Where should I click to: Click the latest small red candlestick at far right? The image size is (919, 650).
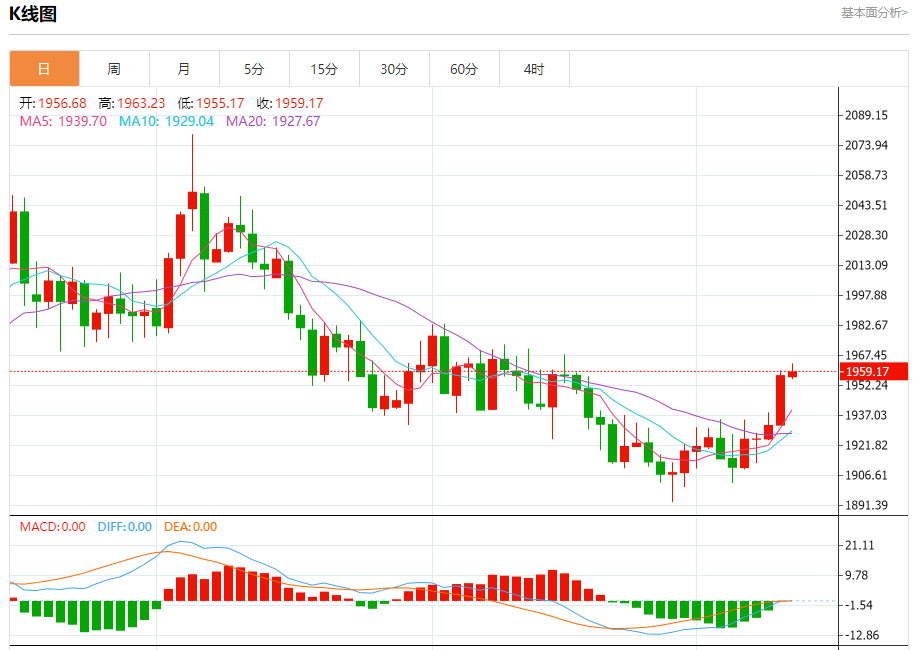(792, 373)
